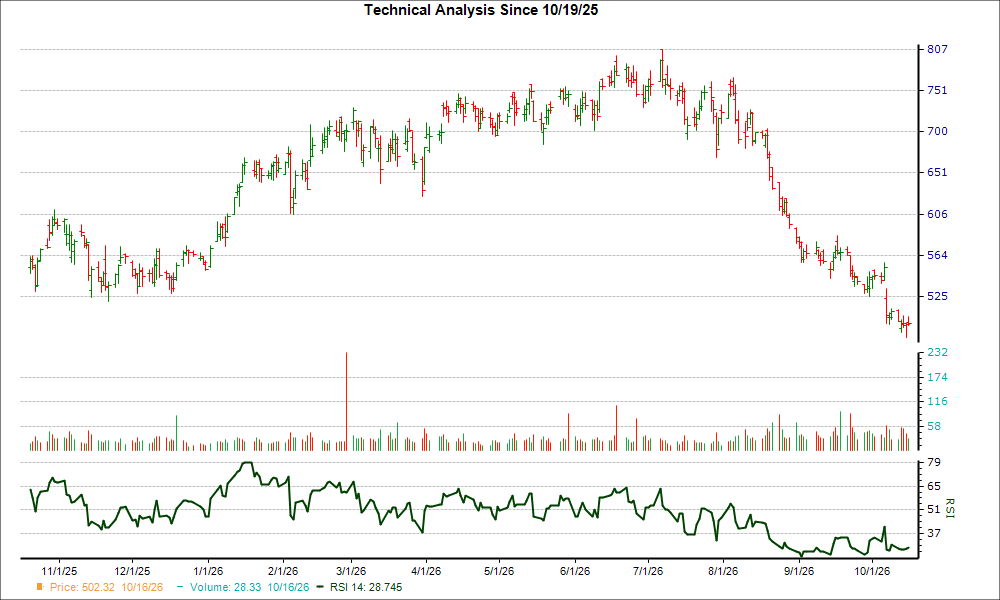Click the 7/1/26 date label

click(648, 571)
